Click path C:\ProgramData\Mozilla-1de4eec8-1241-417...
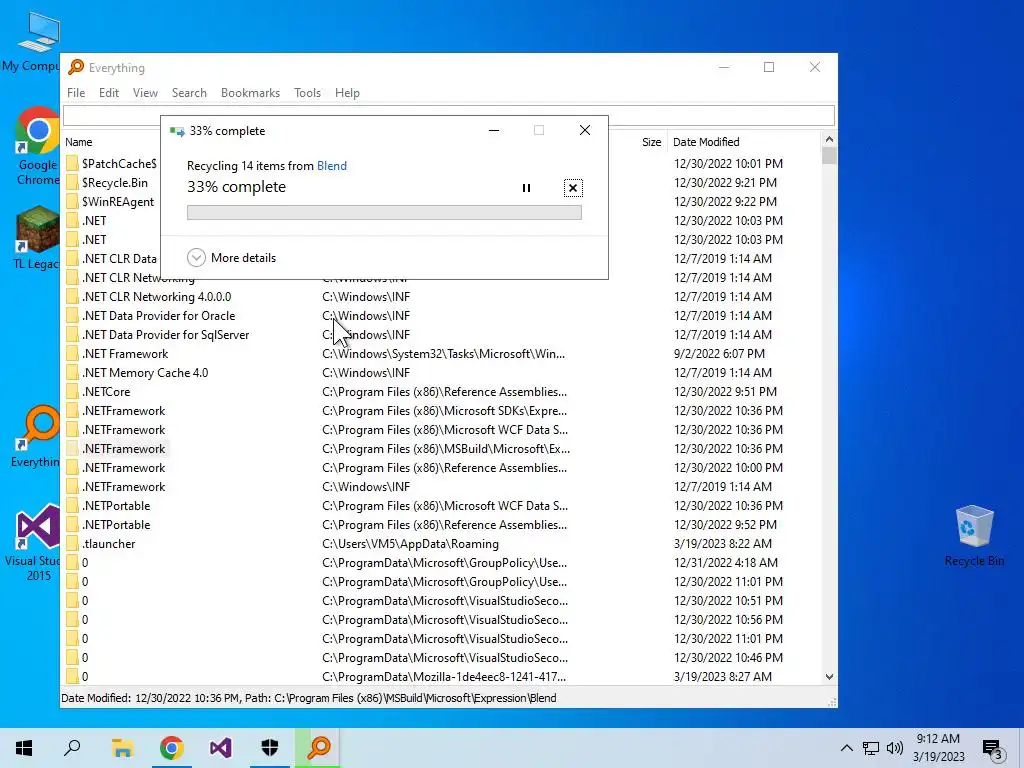 click(444, 677)
